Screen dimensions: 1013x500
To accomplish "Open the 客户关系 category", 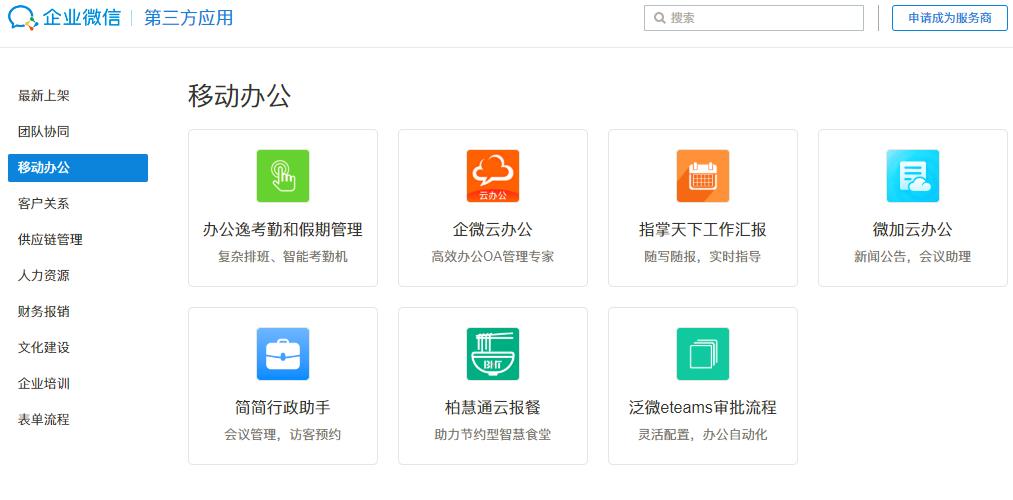I will pos(44,204).
